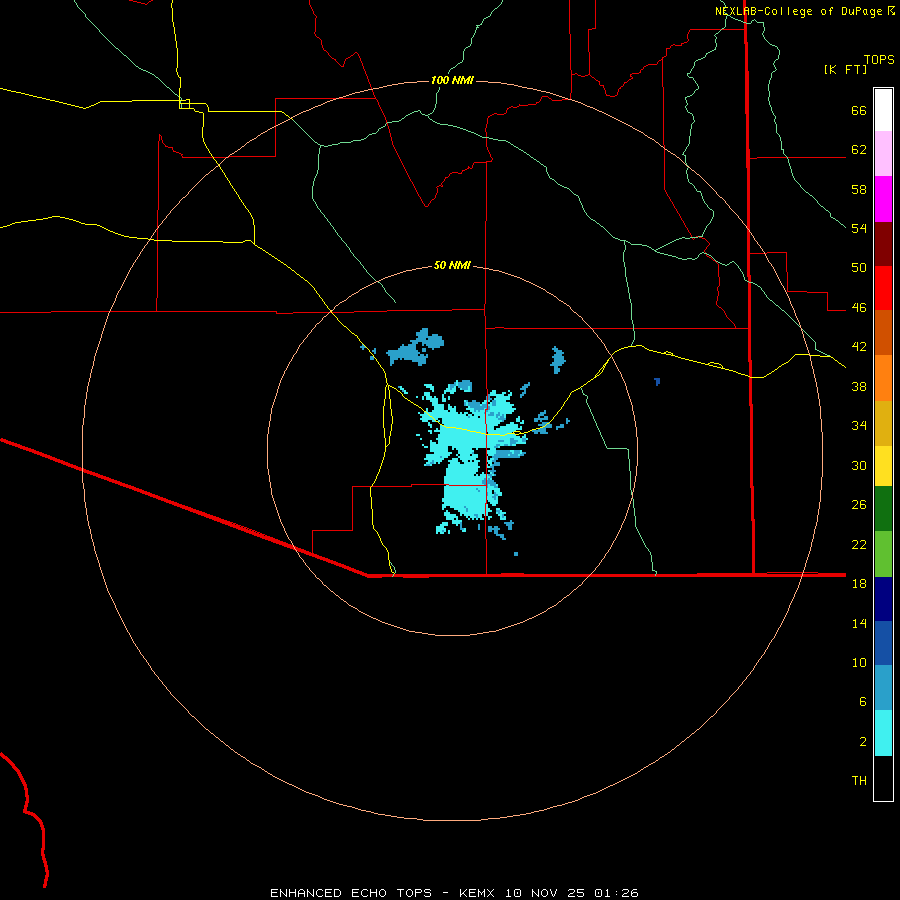Click the yellow legend swatch

(x=883, y=465)
